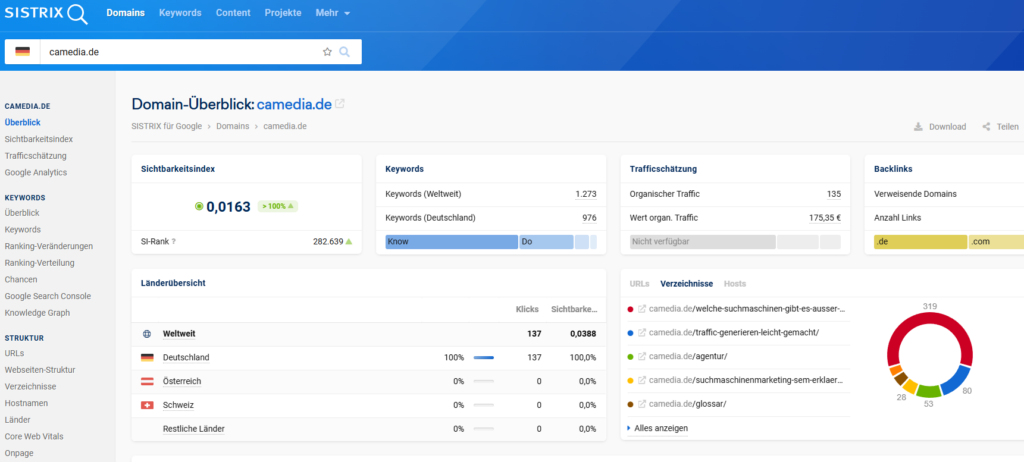
Task: Open the Content menu
Action: coord(233,13)
